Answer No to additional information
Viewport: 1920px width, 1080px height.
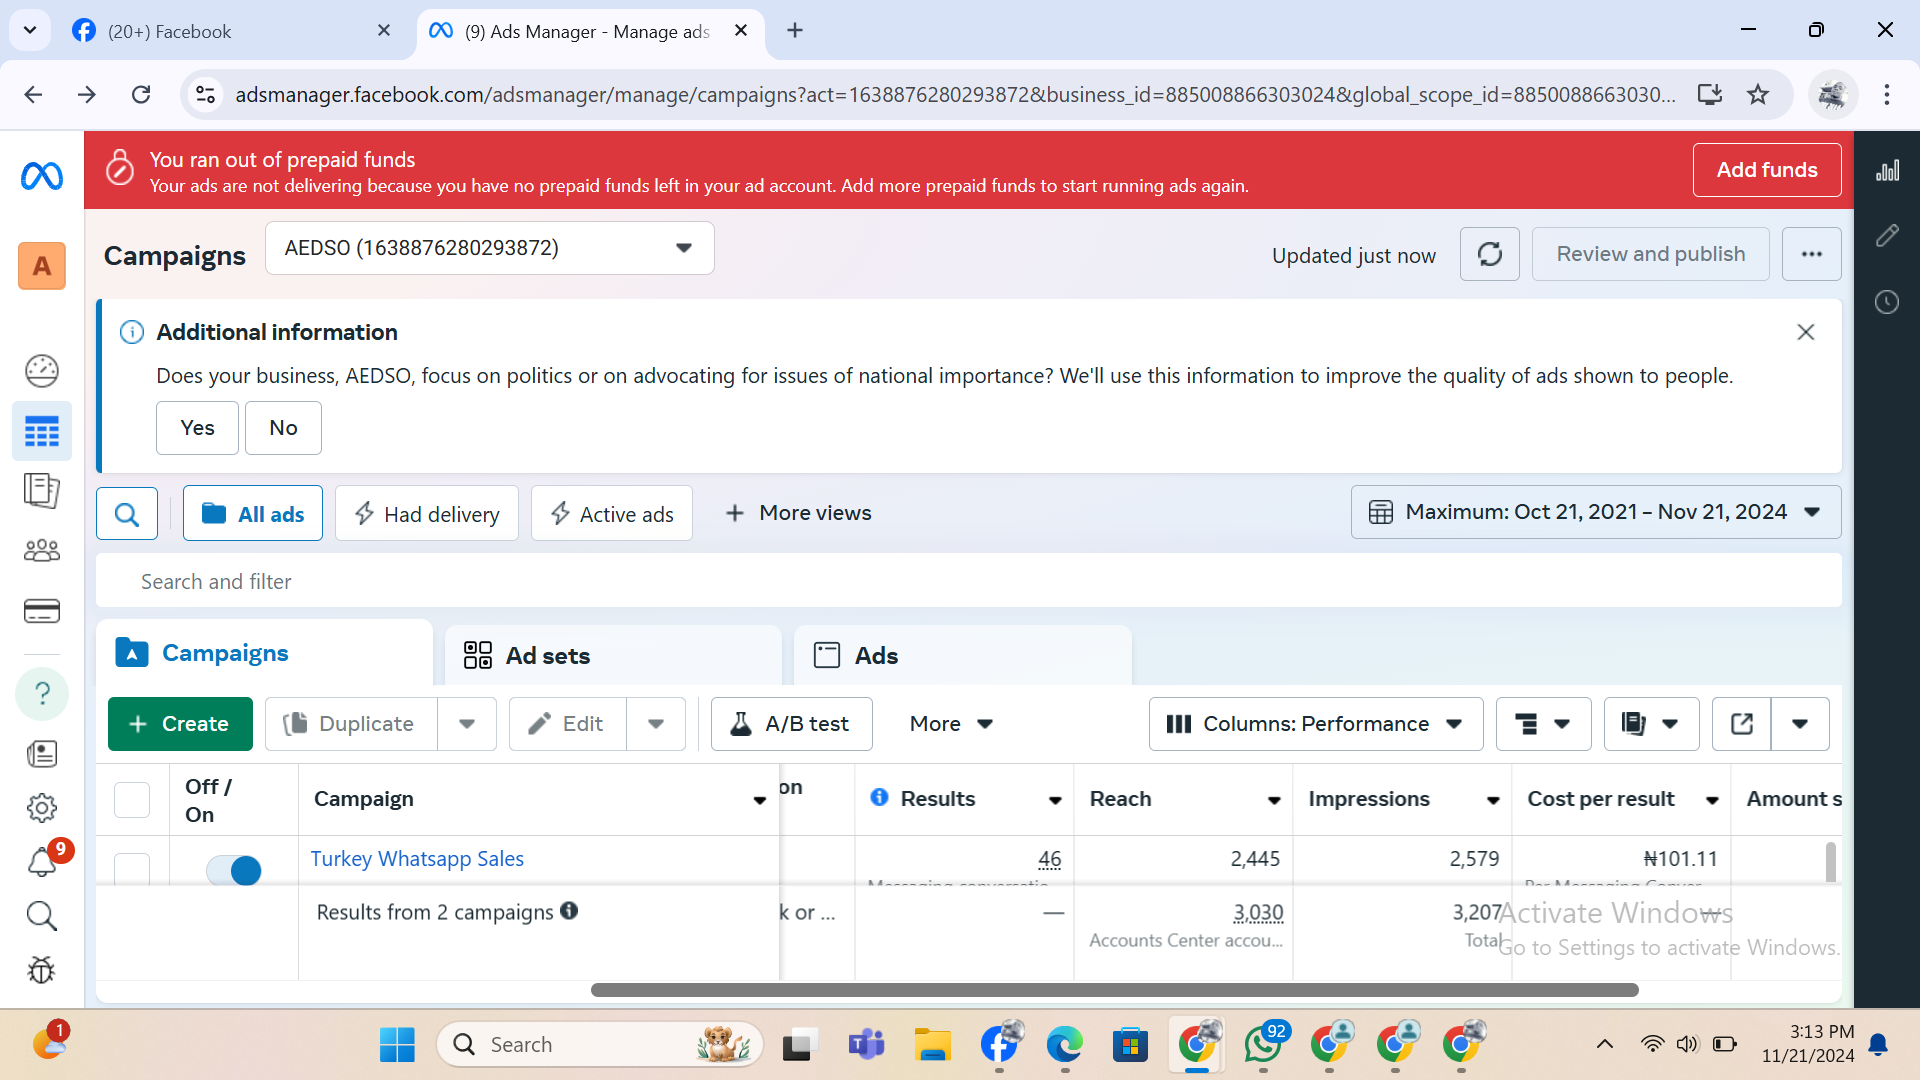click(283, 428)
